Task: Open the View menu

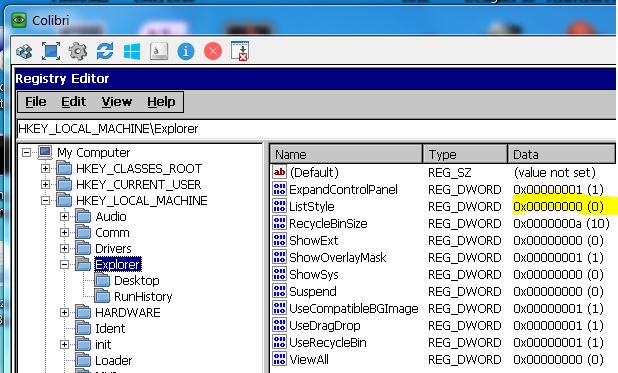Action: pyautogui.click(x=117, y=102)
